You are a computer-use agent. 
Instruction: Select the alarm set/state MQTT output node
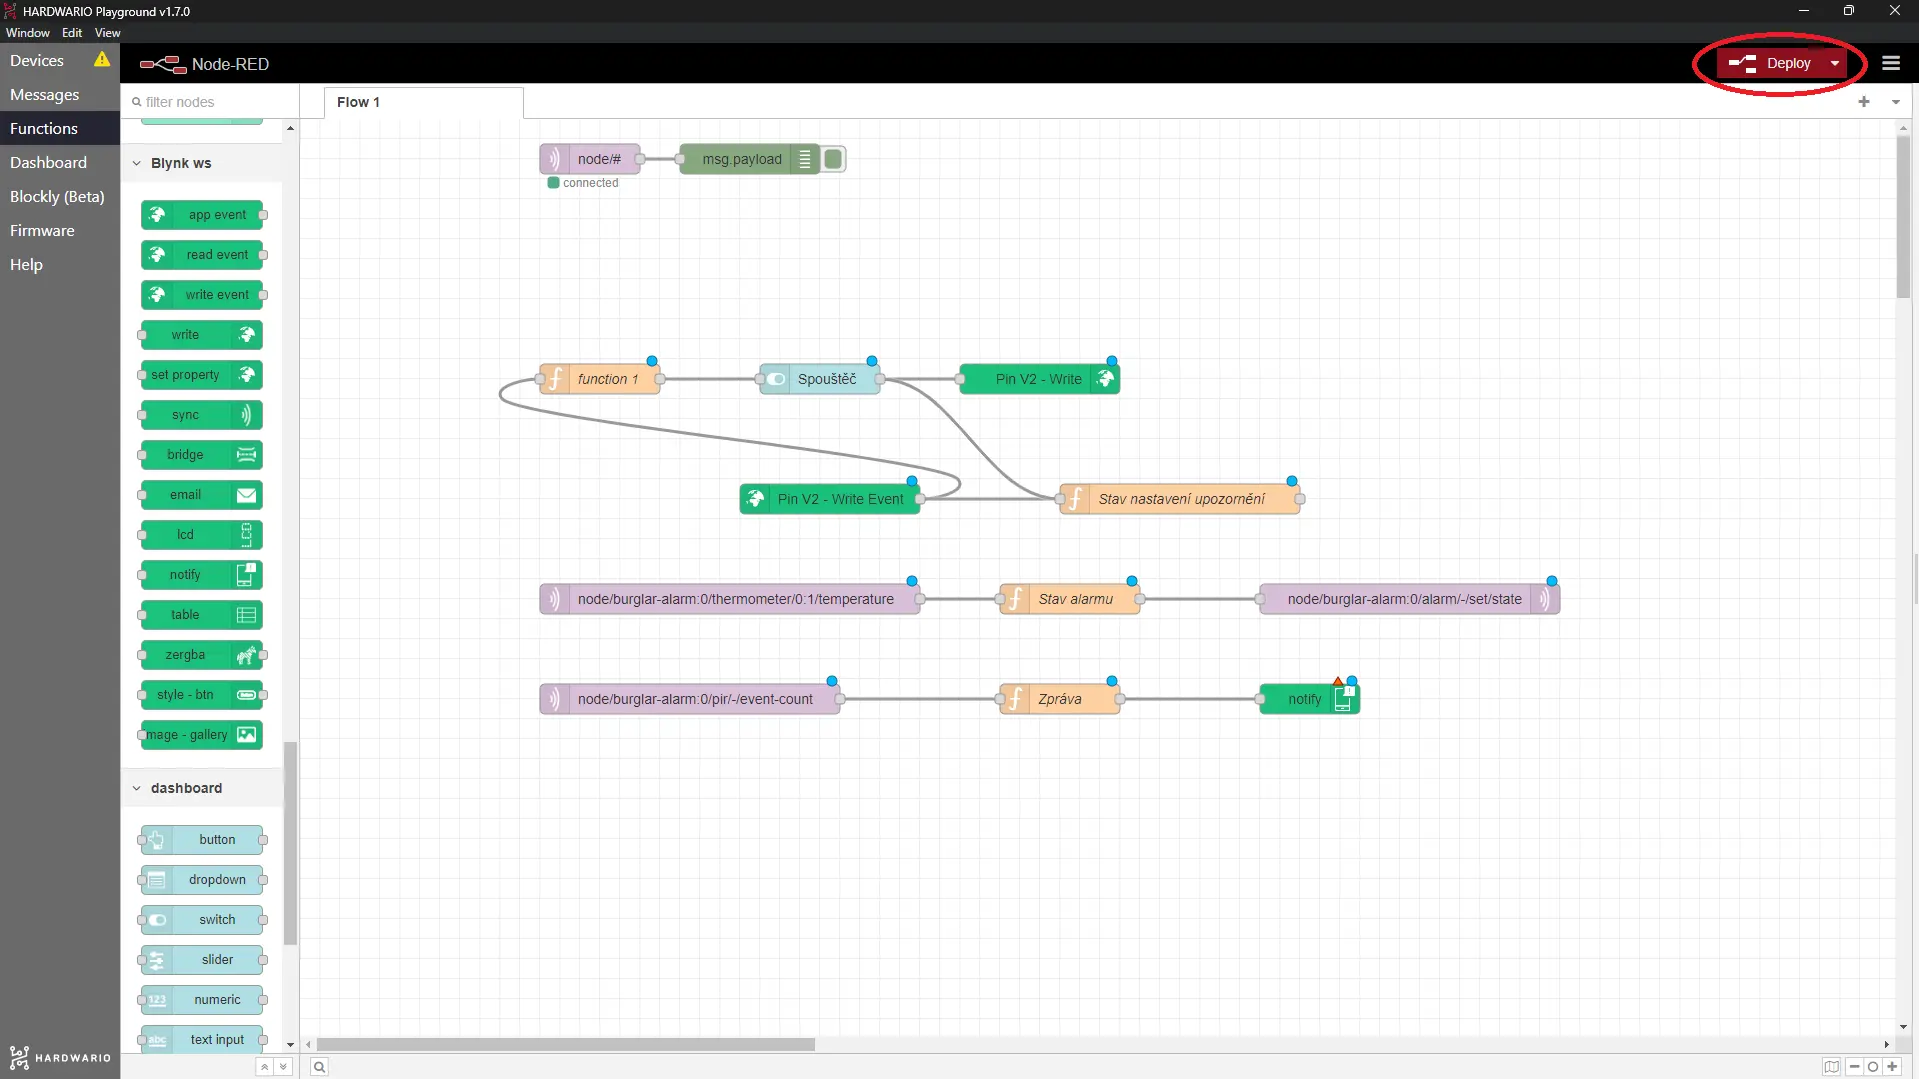(1409, 599)
